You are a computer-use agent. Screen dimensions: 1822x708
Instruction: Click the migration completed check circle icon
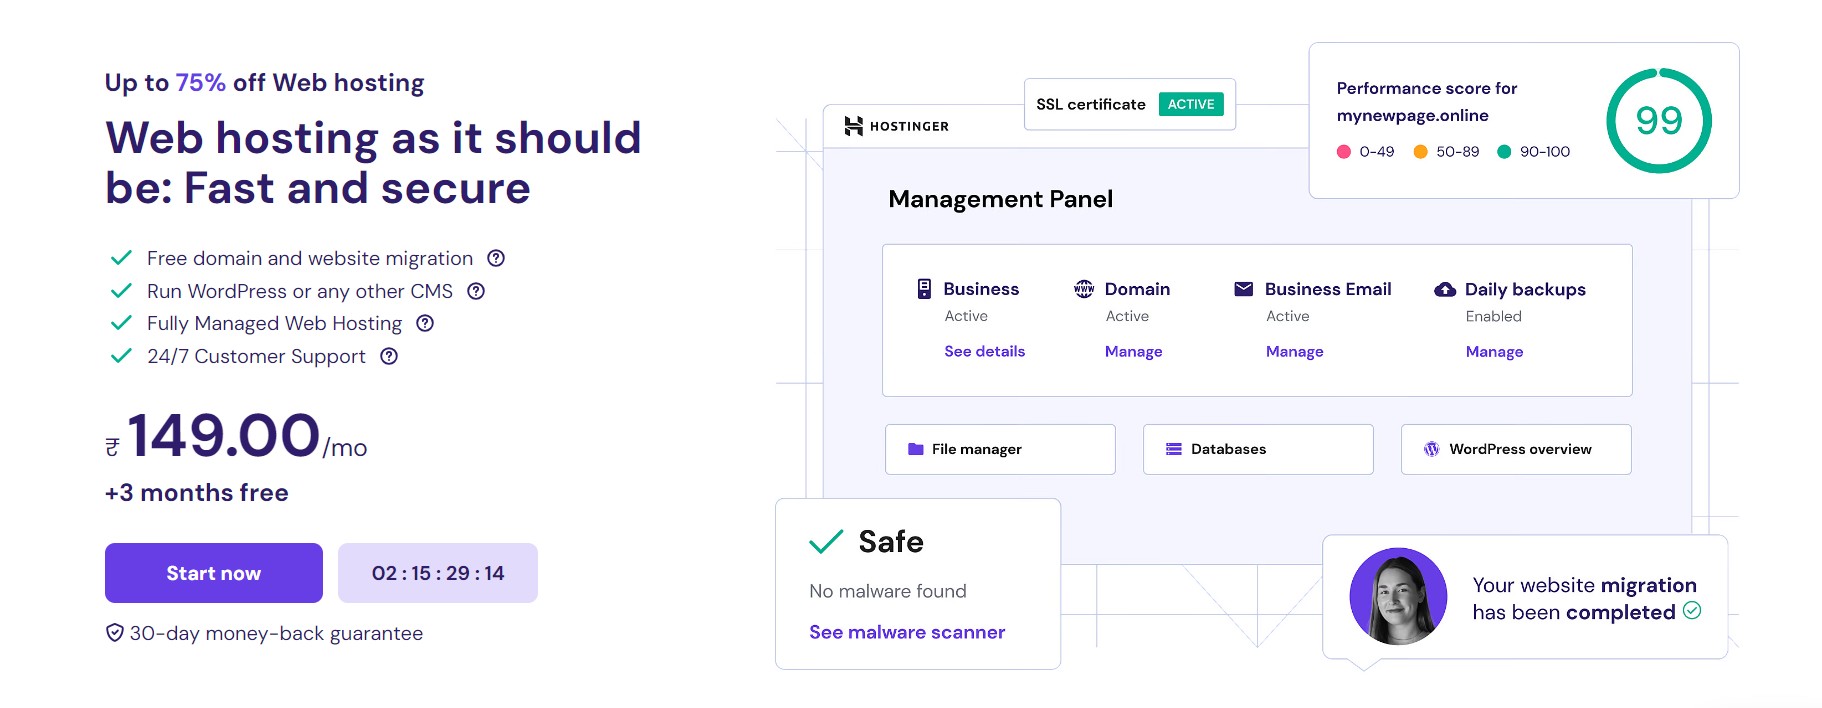click(1692, 610)
